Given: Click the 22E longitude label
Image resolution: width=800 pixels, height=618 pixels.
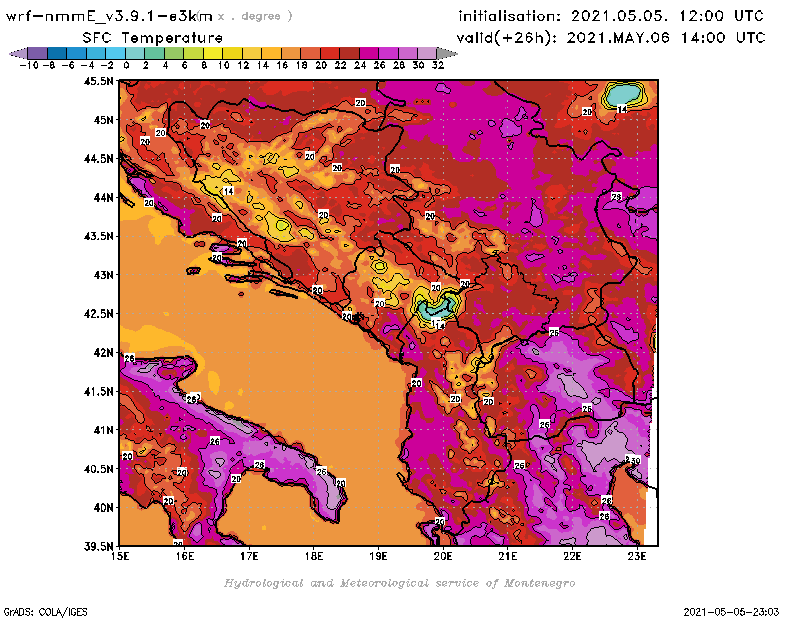Looking at the screenshot, I should [x=572, y=556].
